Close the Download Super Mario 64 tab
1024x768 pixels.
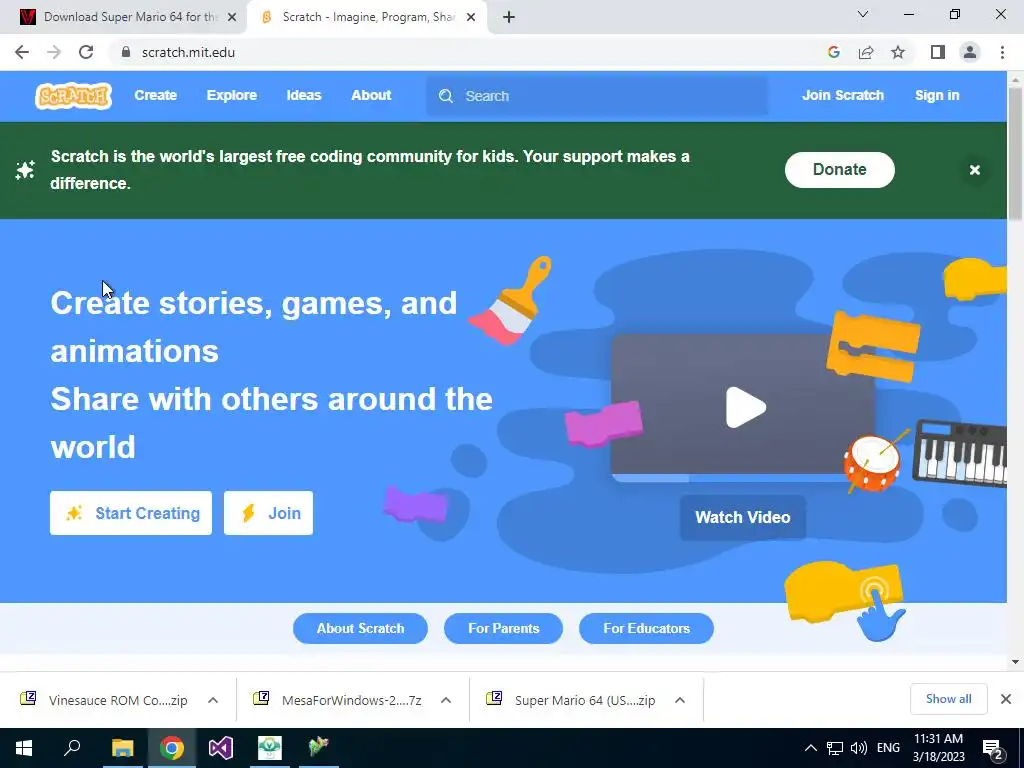pyautogui.click(x=232, y=18)
